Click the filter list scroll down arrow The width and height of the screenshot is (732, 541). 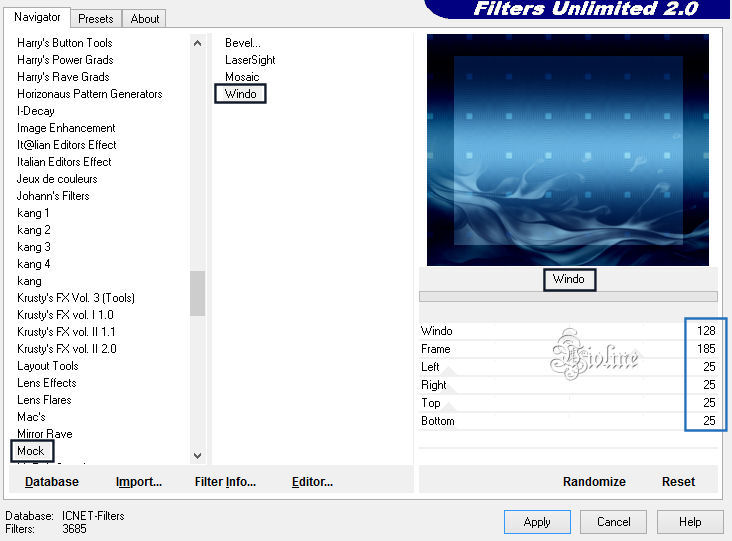(197, 456)
